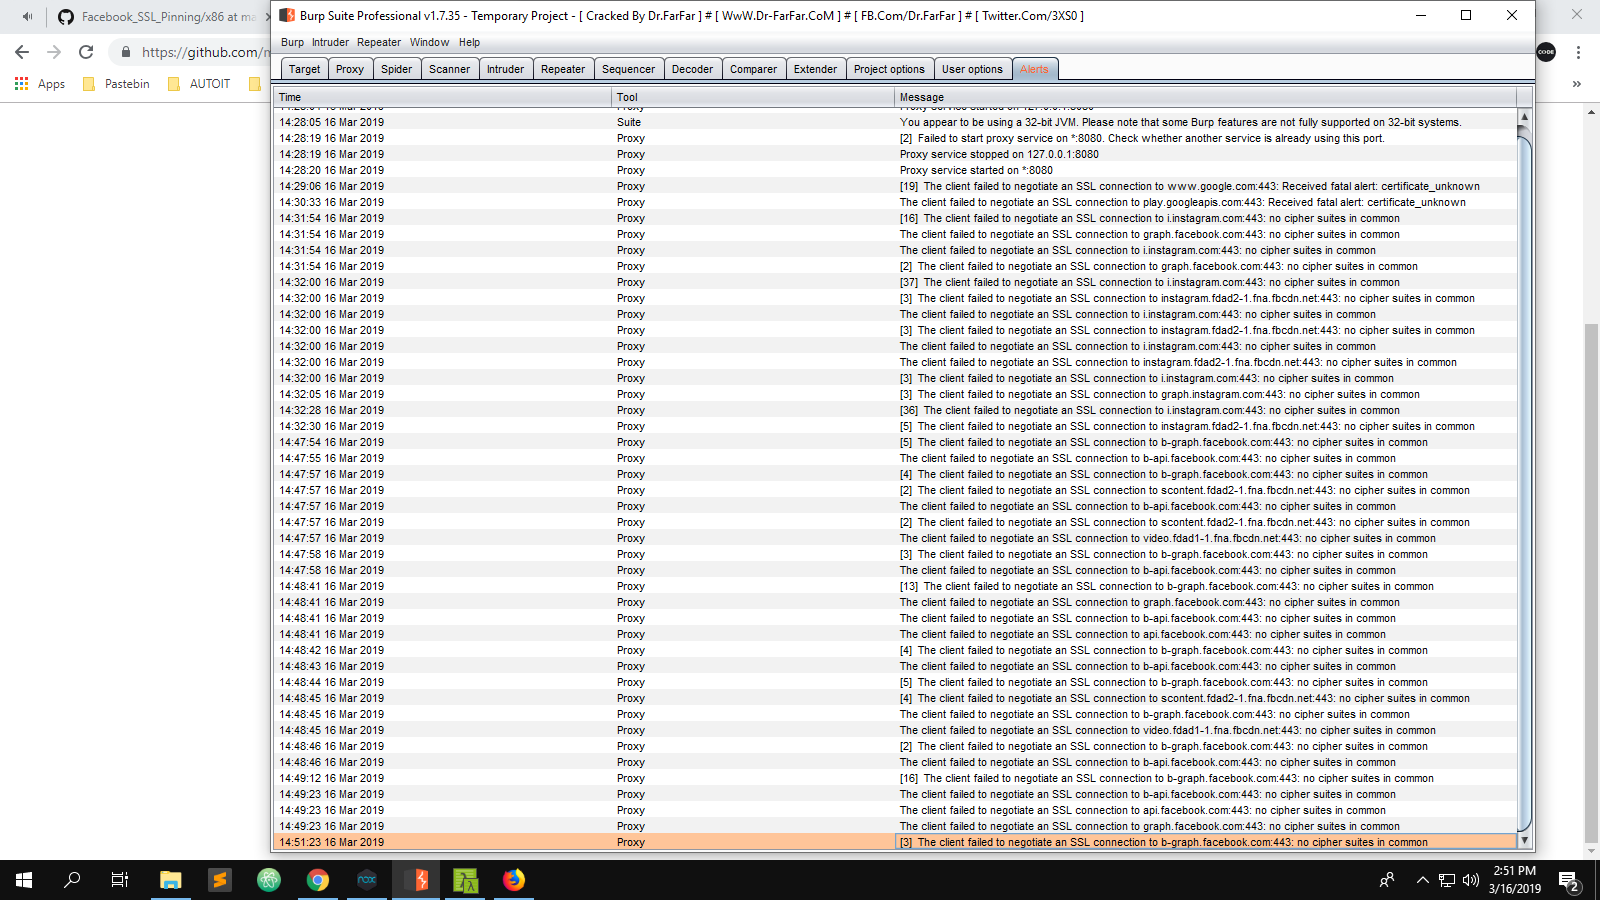Screen dimensions: 1600x900
Task: Click the alerts table scroll up arrow
Action: coord(1524,116)
